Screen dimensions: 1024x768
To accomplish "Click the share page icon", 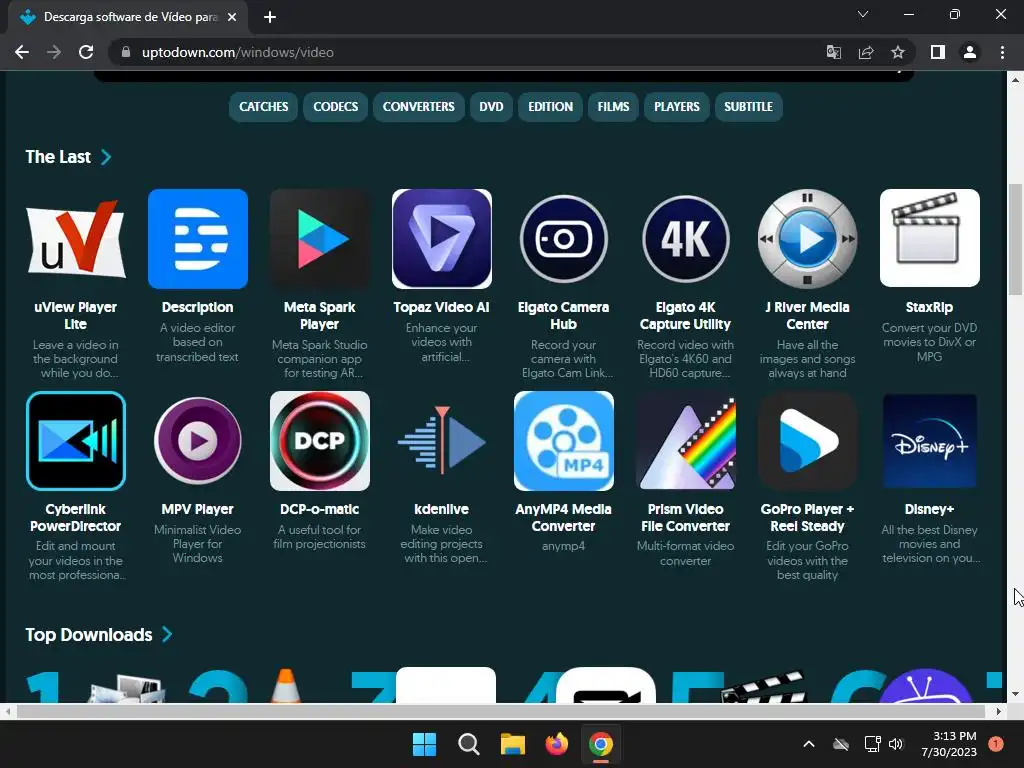I will (866, 52).
